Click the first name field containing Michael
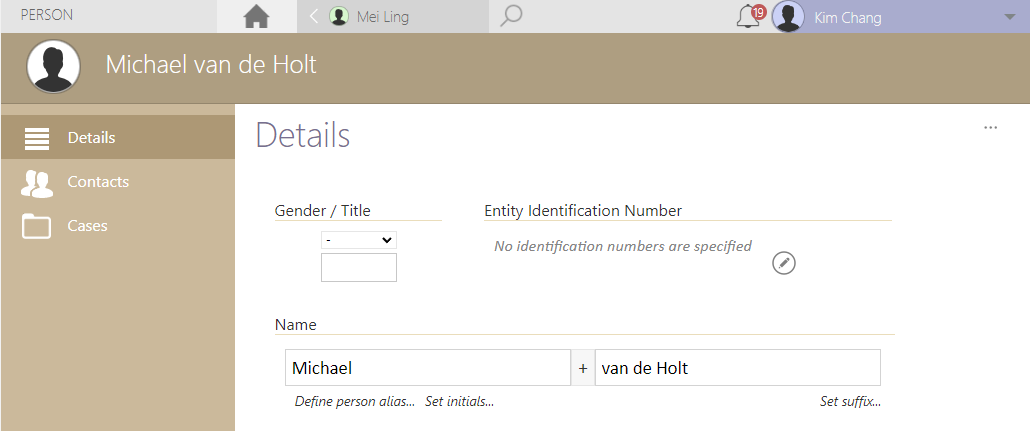 [x=427, y=368]
